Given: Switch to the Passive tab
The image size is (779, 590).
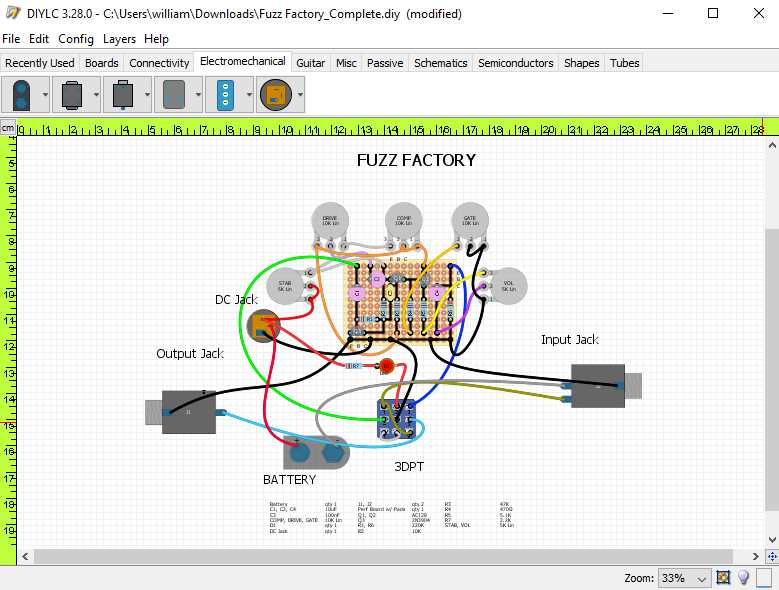Looking at the screenshot, I should tap(385, 63).
